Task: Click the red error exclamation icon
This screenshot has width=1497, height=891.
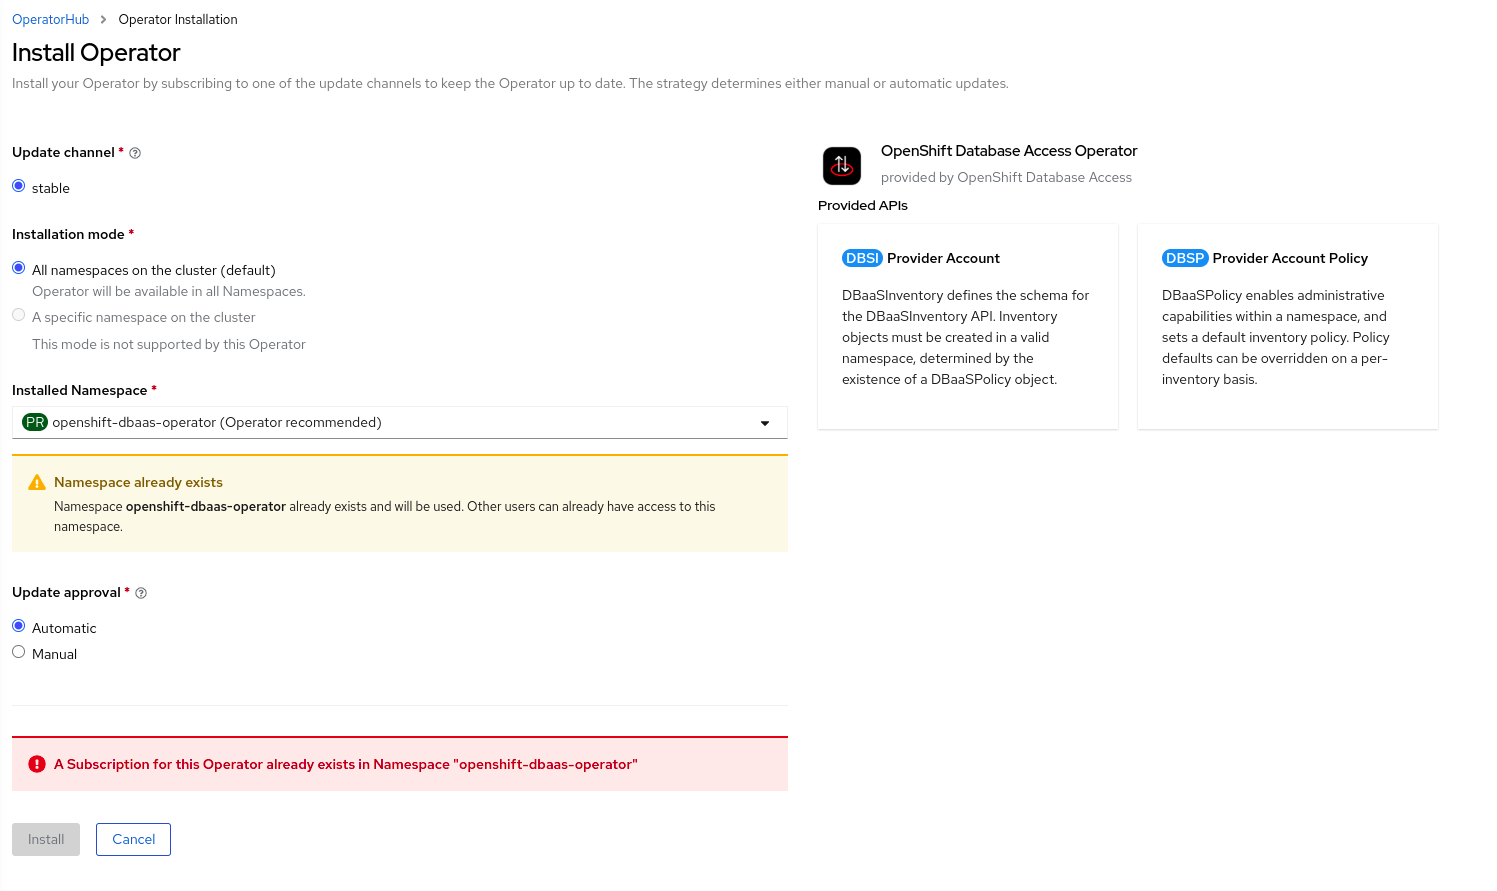Action: coord(37,764)
